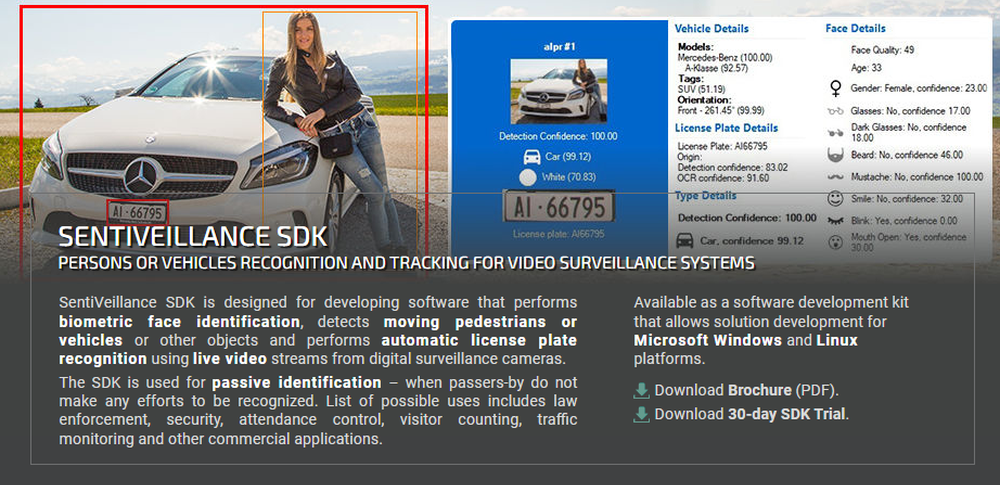The width and height of the screenshot is (1000, 485).
Task: Click the Mustache icon
Action: point(835,177)
